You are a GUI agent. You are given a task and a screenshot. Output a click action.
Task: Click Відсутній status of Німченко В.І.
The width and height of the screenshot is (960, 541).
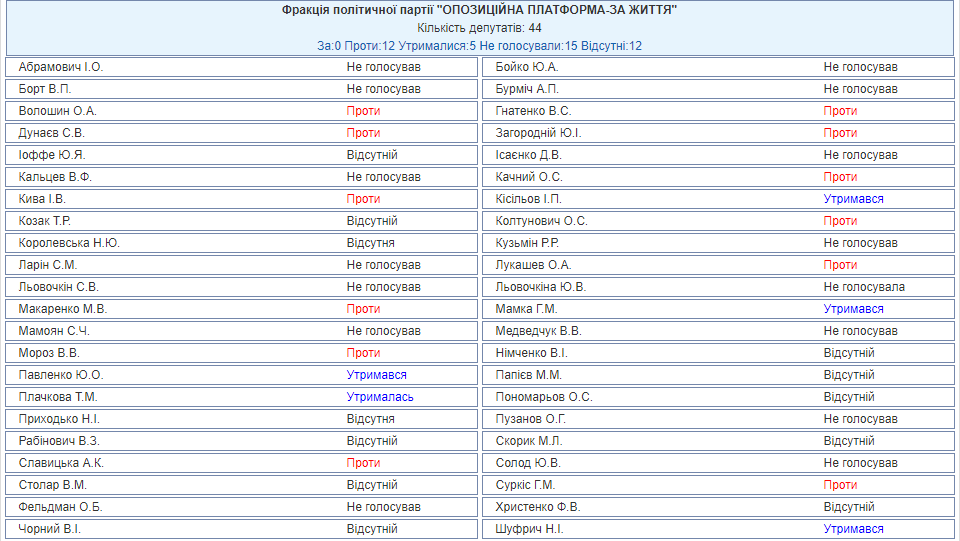[848, 353]
